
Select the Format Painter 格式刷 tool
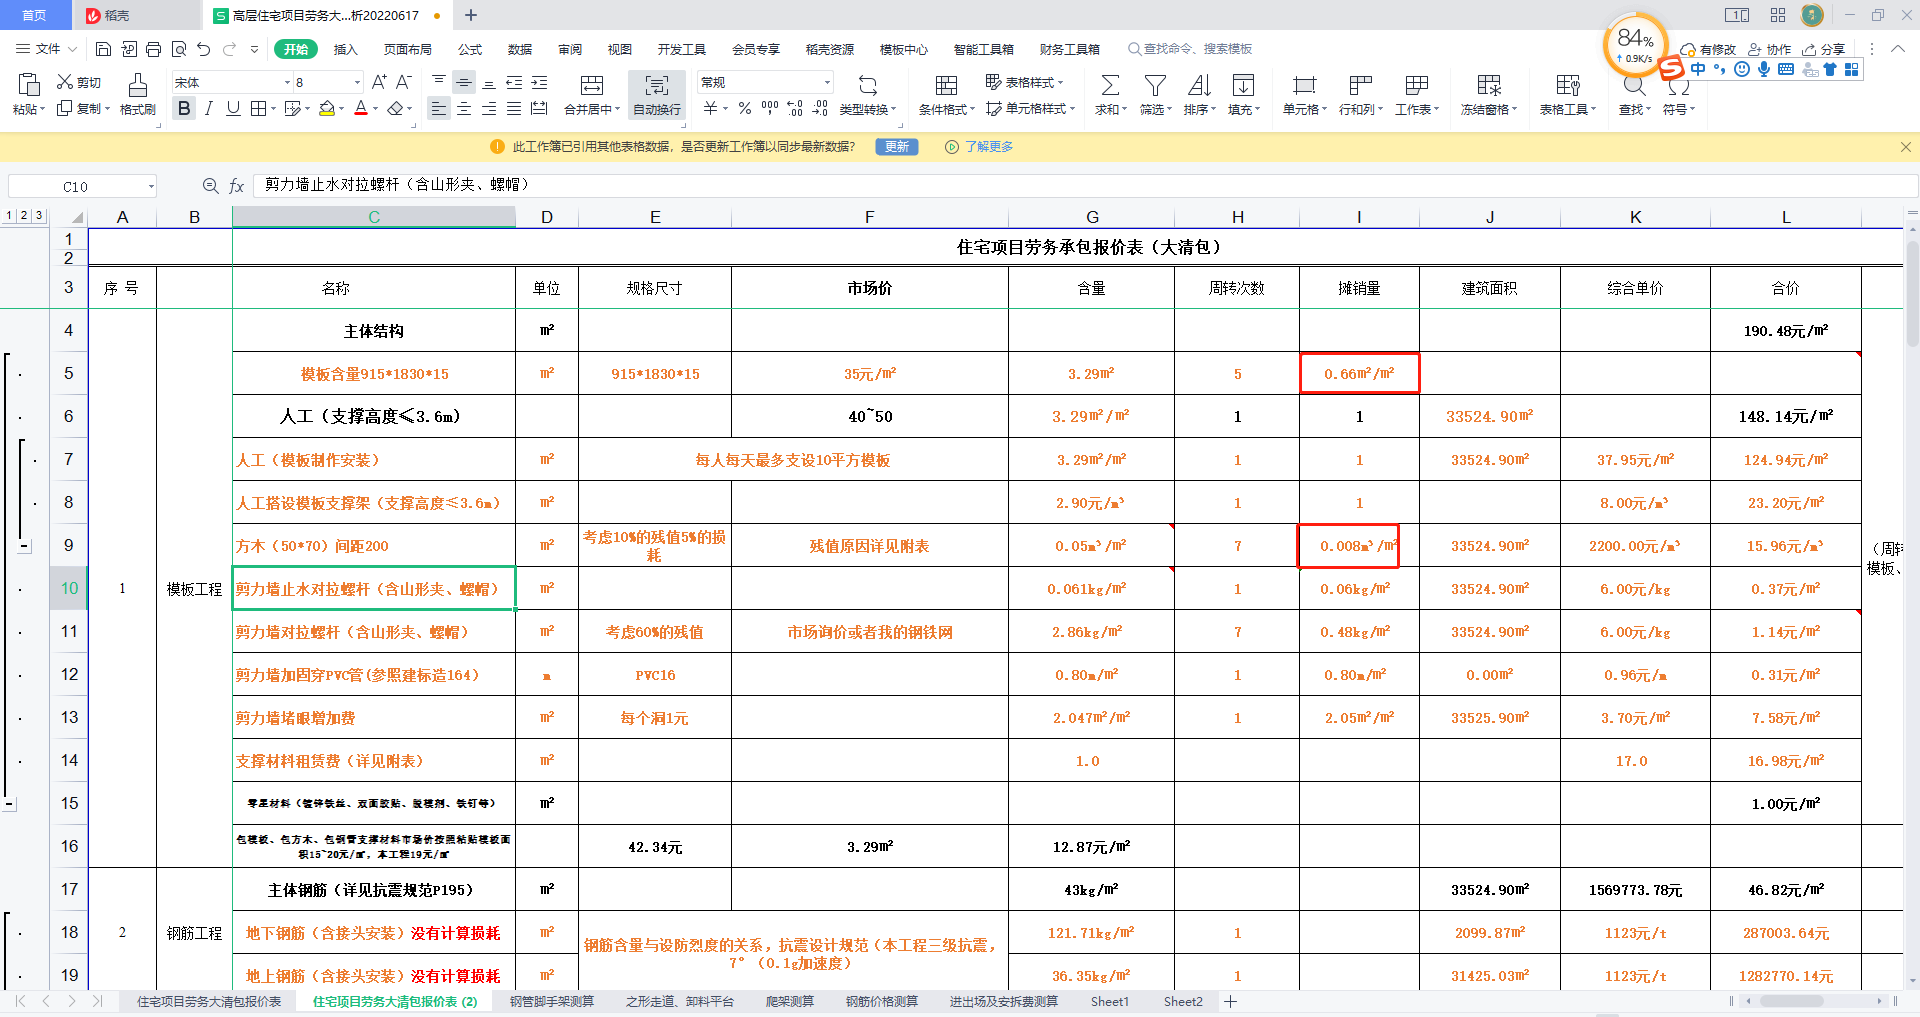pyautogui.click(x=138, y=95)
